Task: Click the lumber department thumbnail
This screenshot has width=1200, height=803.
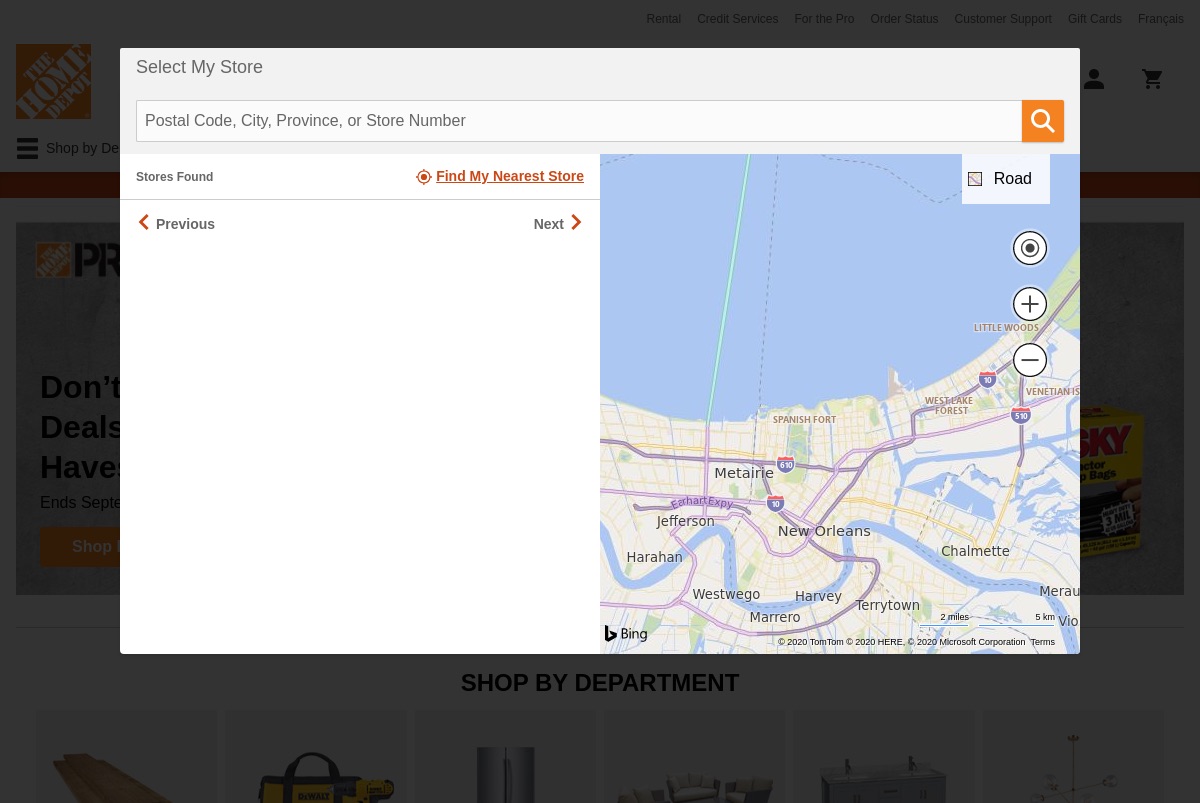Action: (x=127, y=757)
